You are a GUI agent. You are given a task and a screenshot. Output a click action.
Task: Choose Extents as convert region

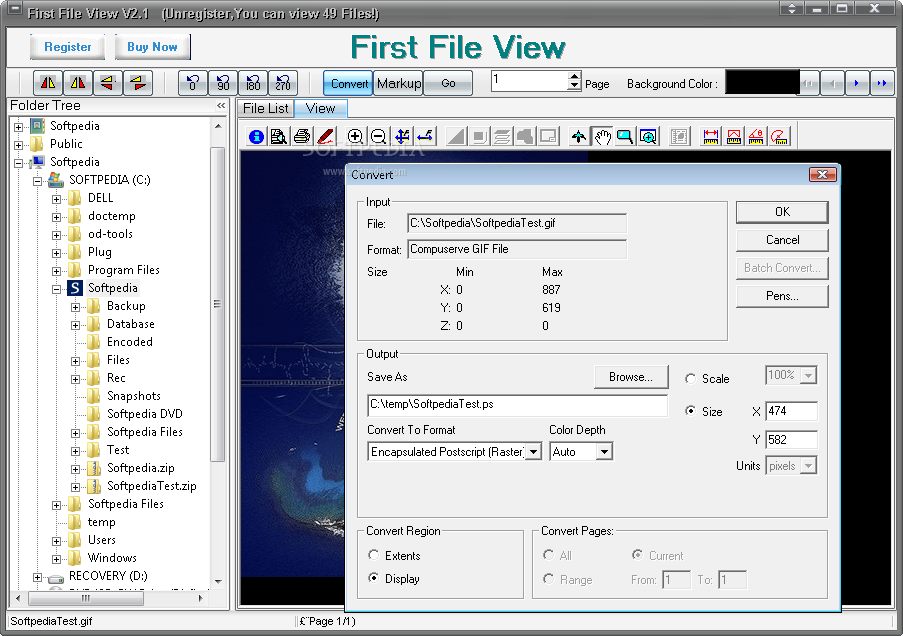(374, 555)
